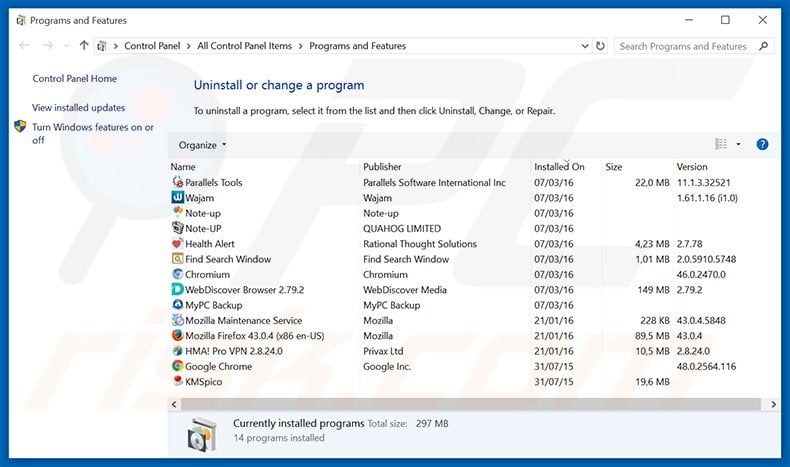Viewport: 790px width, 467px height.
Task: Open help with the question mark icon
Action: coord(762,144)
